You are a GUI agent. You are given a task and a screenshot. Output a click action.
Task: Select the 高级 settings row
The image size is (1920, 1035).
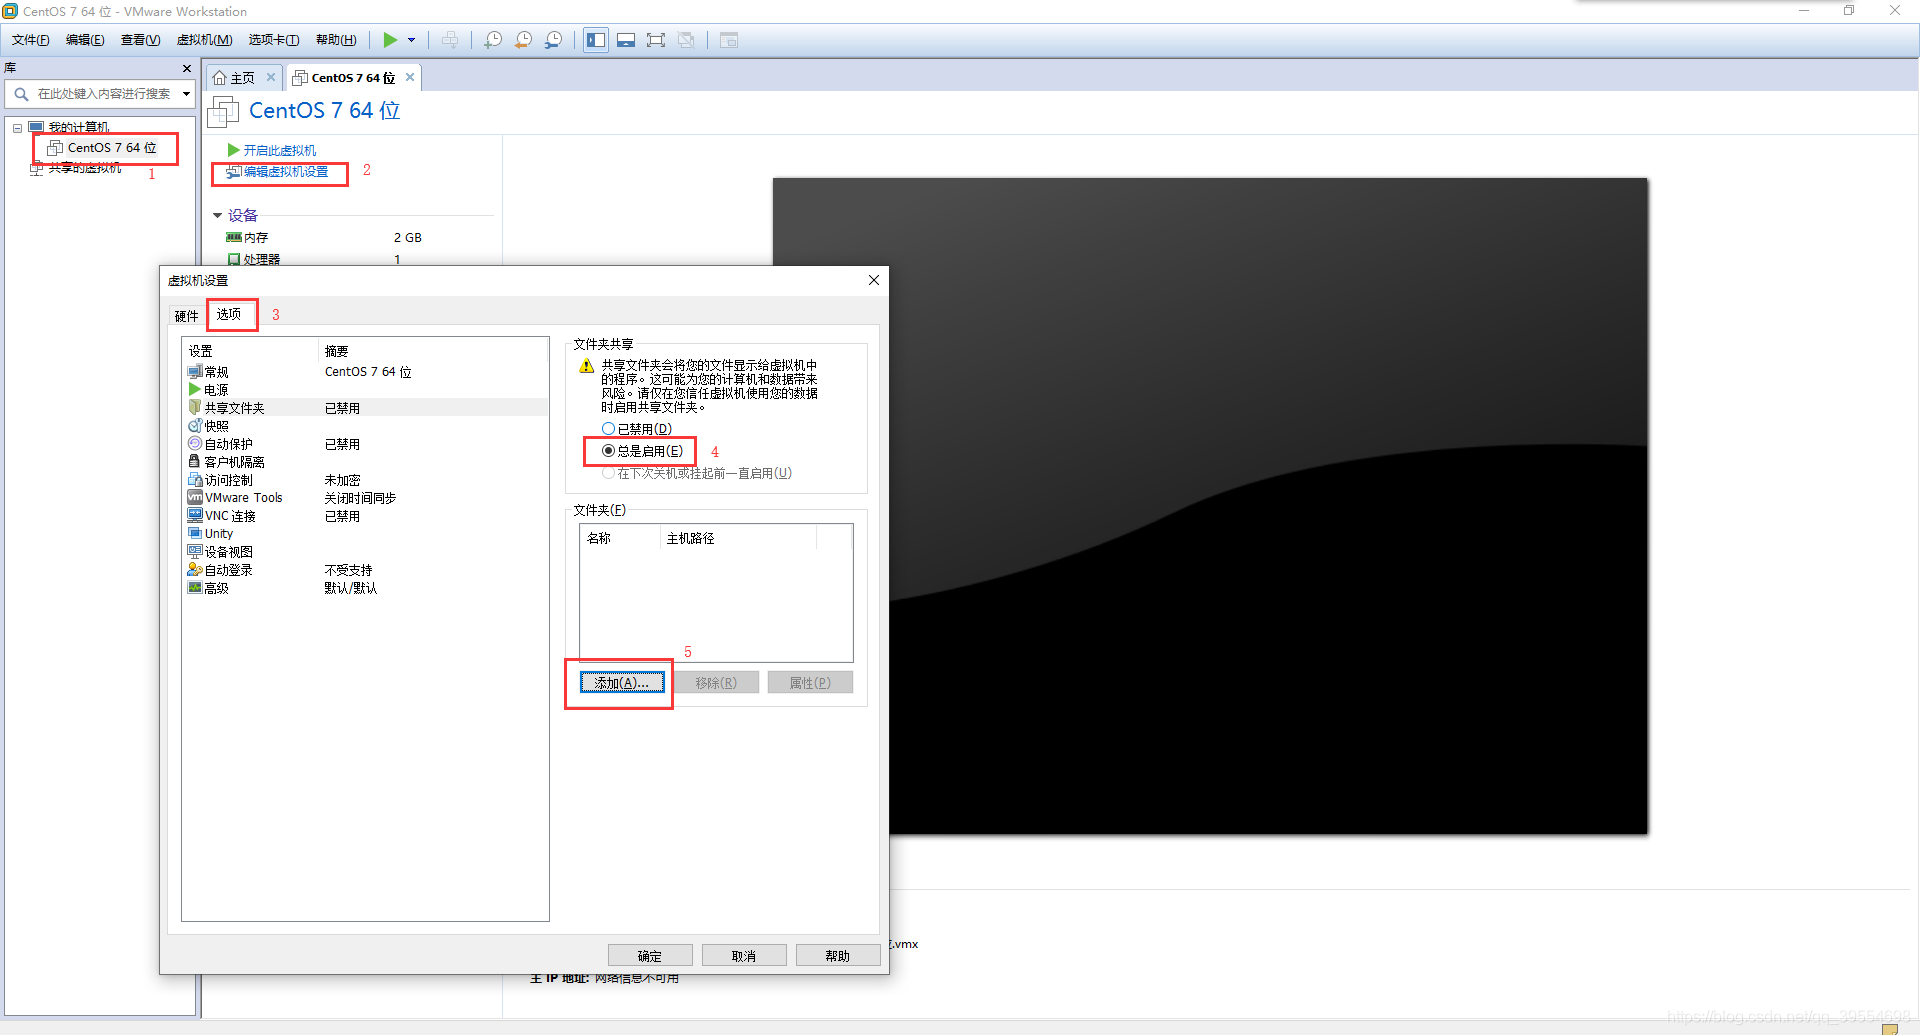[x=365, y=588]
